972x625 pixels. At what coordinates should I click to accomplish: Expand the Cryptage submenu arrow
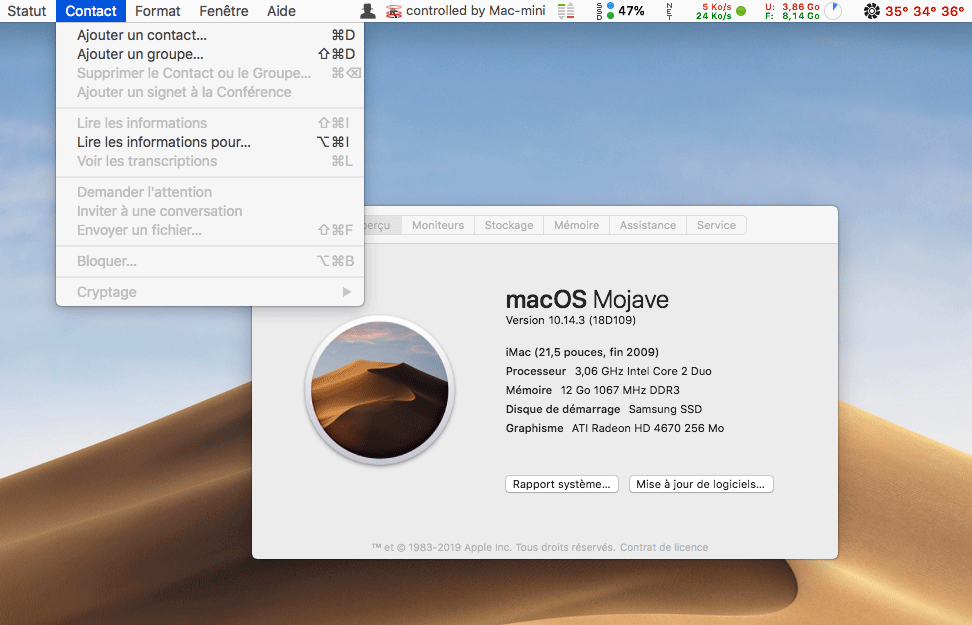pyautogui.click(x=347, y=292)
